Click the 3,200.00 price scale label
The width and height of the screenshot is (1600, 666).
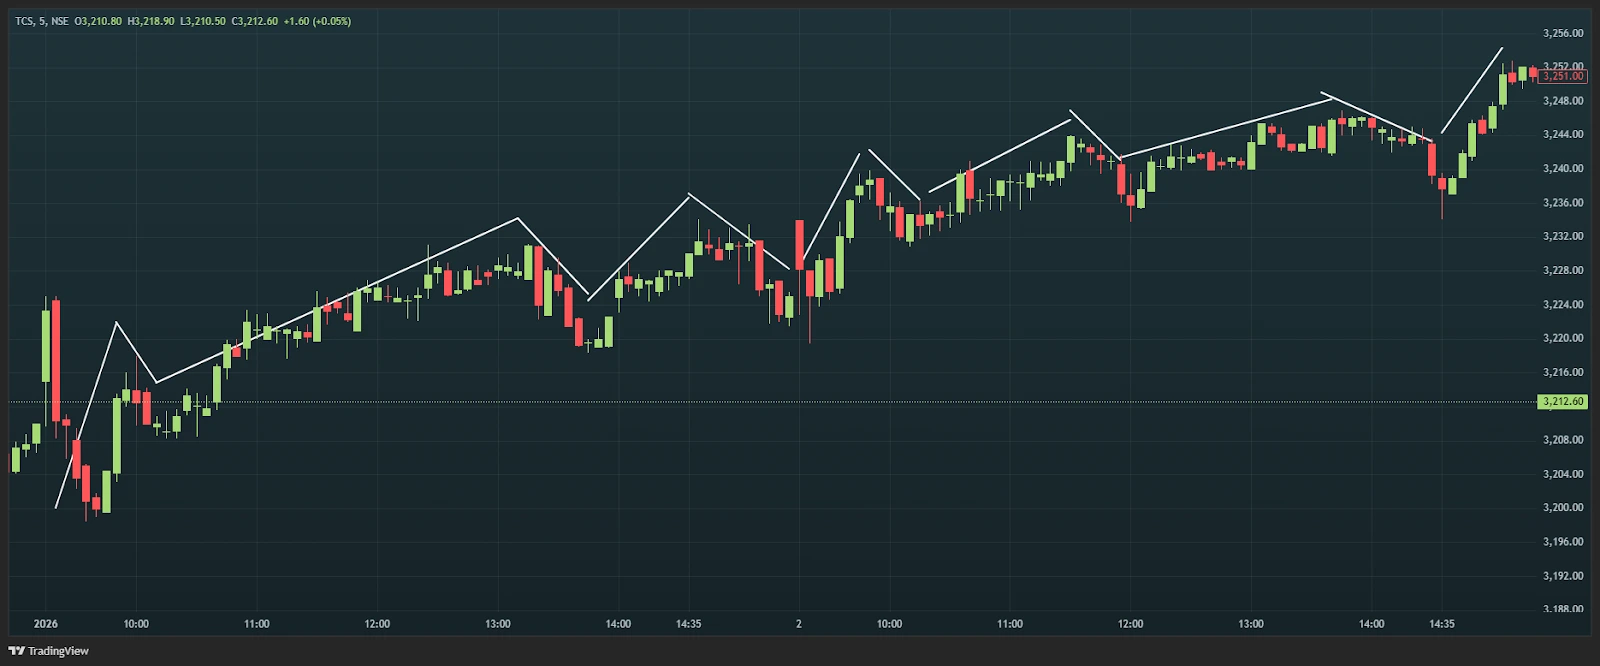pyautogui.click(x=1563, y=508)
